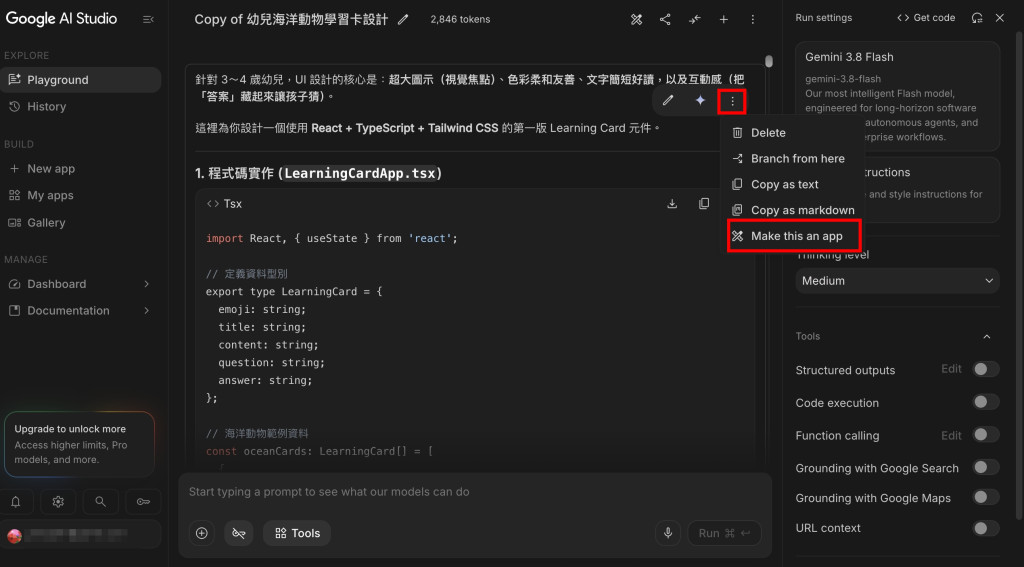
Task: Rerun the response with sparkle icon
Action: 700,101
